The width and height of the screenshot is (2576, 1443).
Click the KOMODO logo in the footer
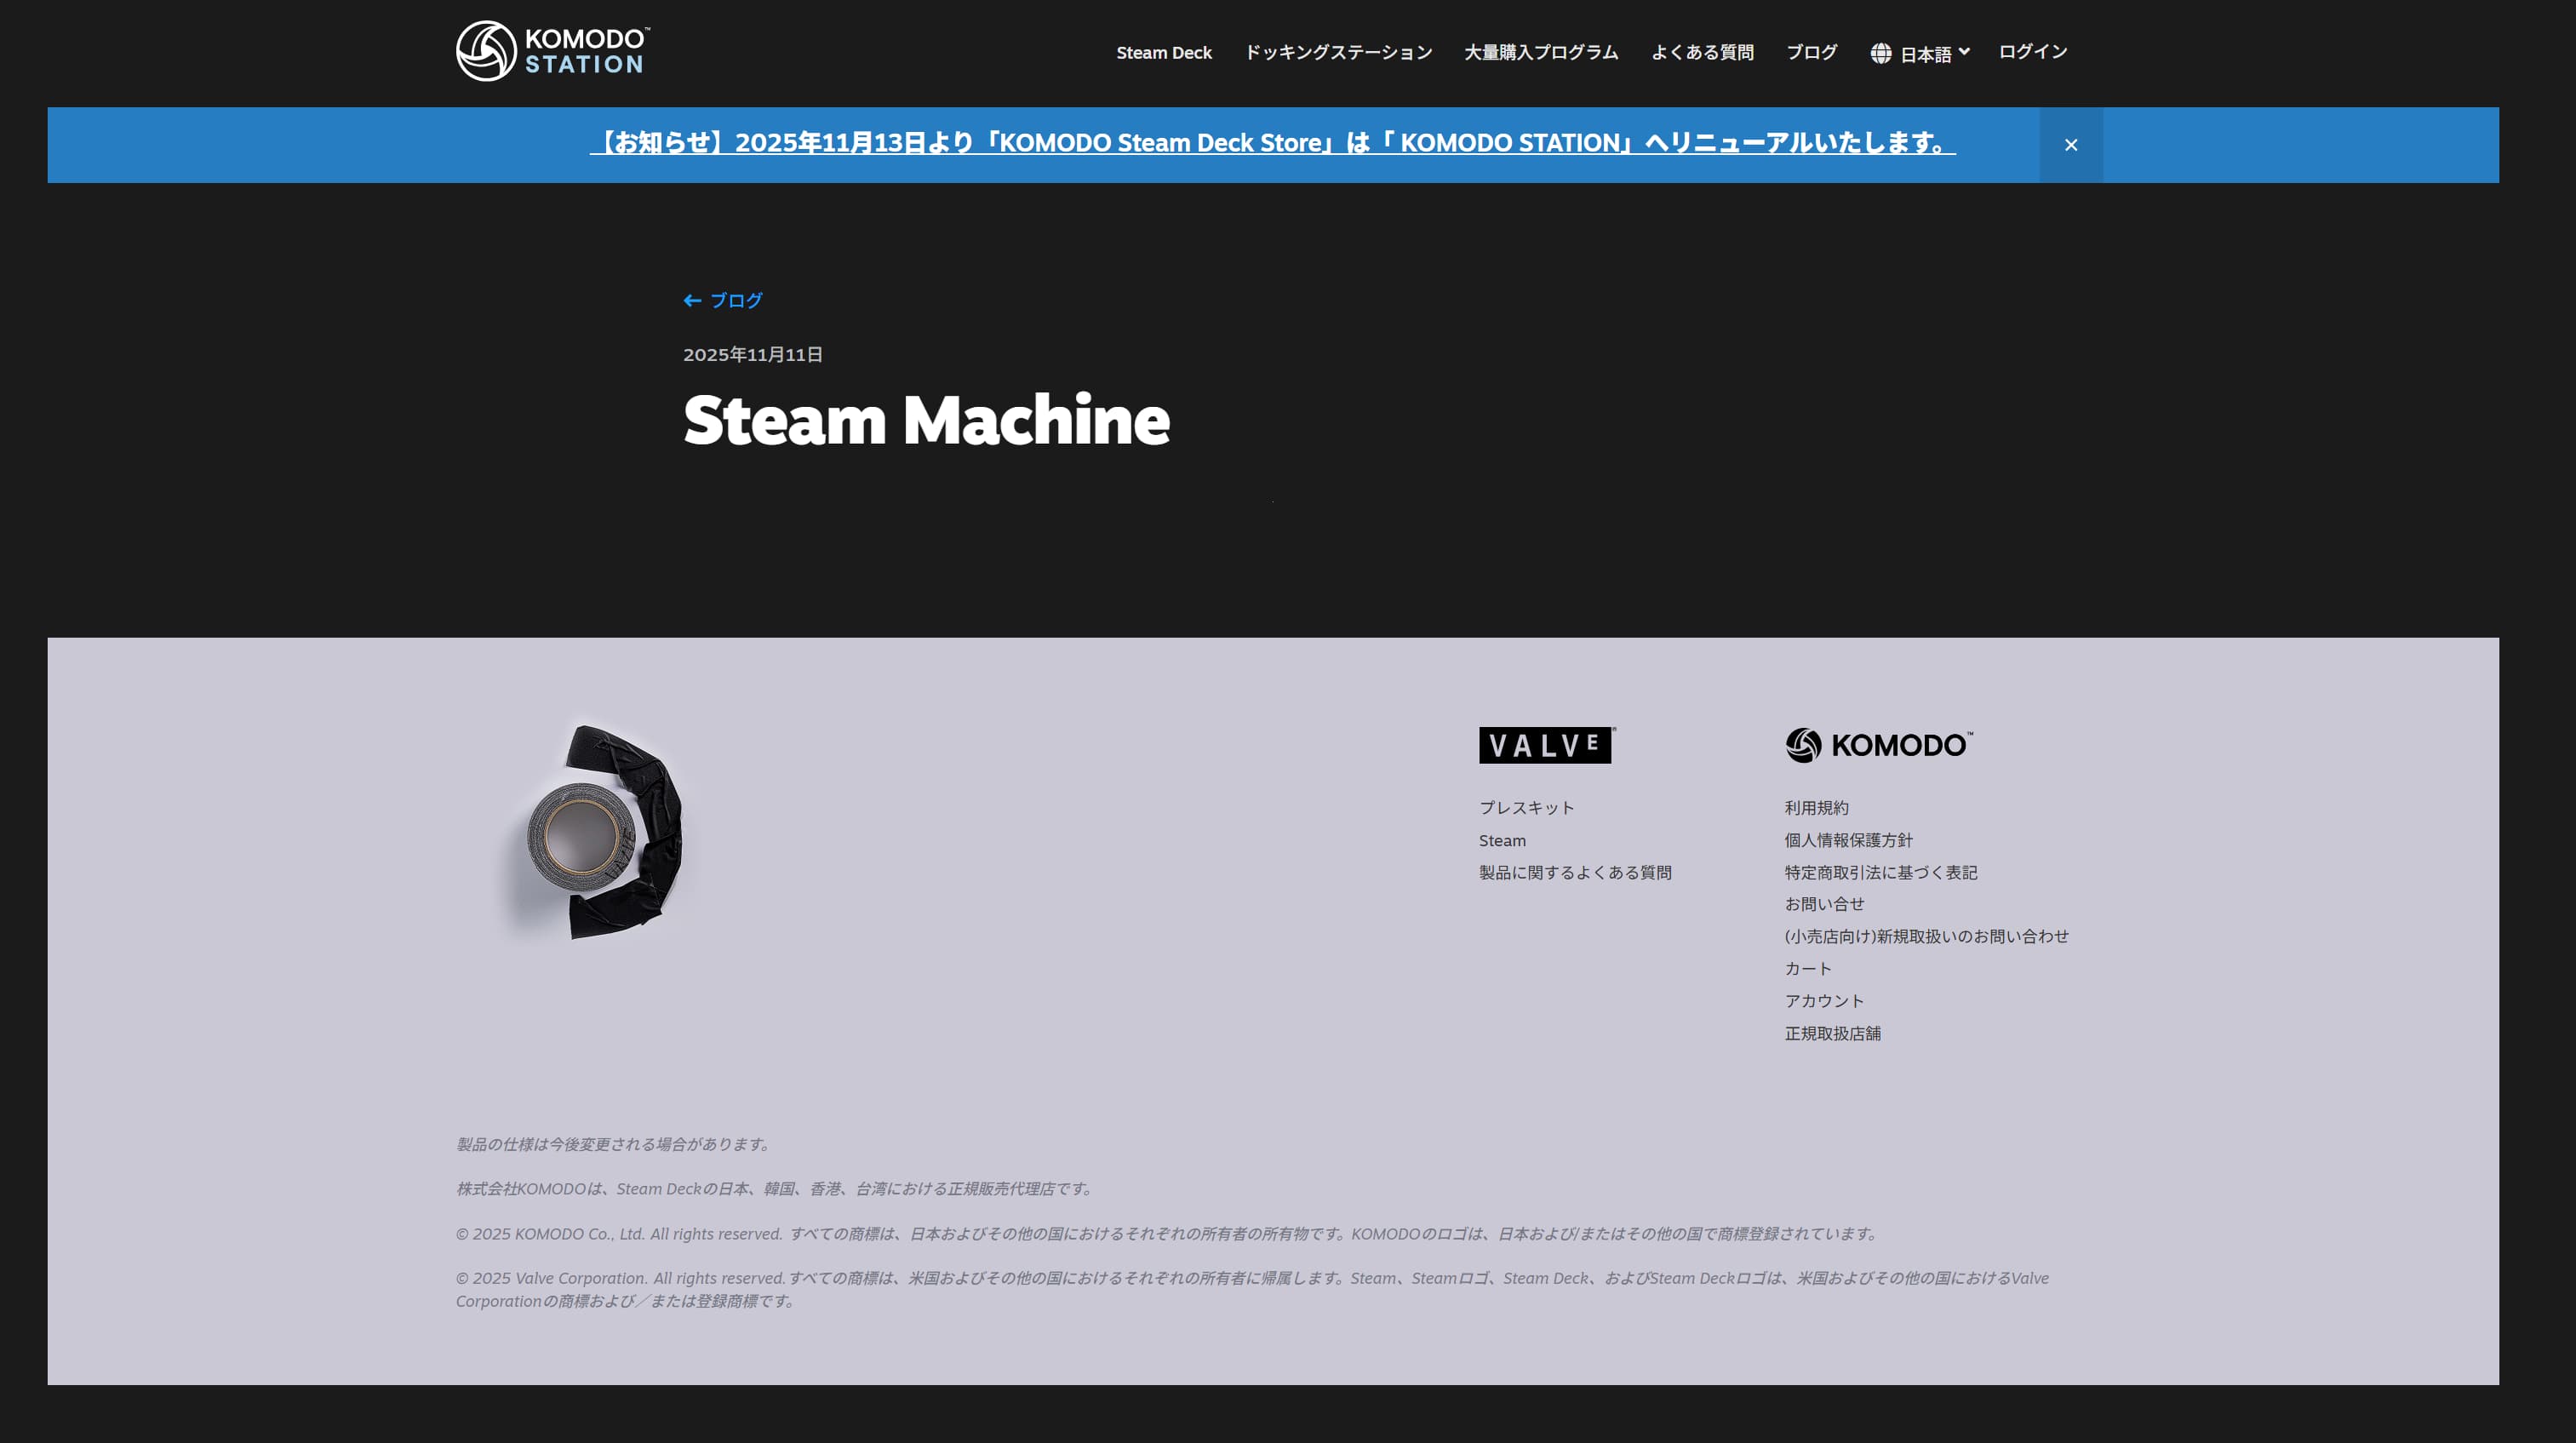(1878, 745)
